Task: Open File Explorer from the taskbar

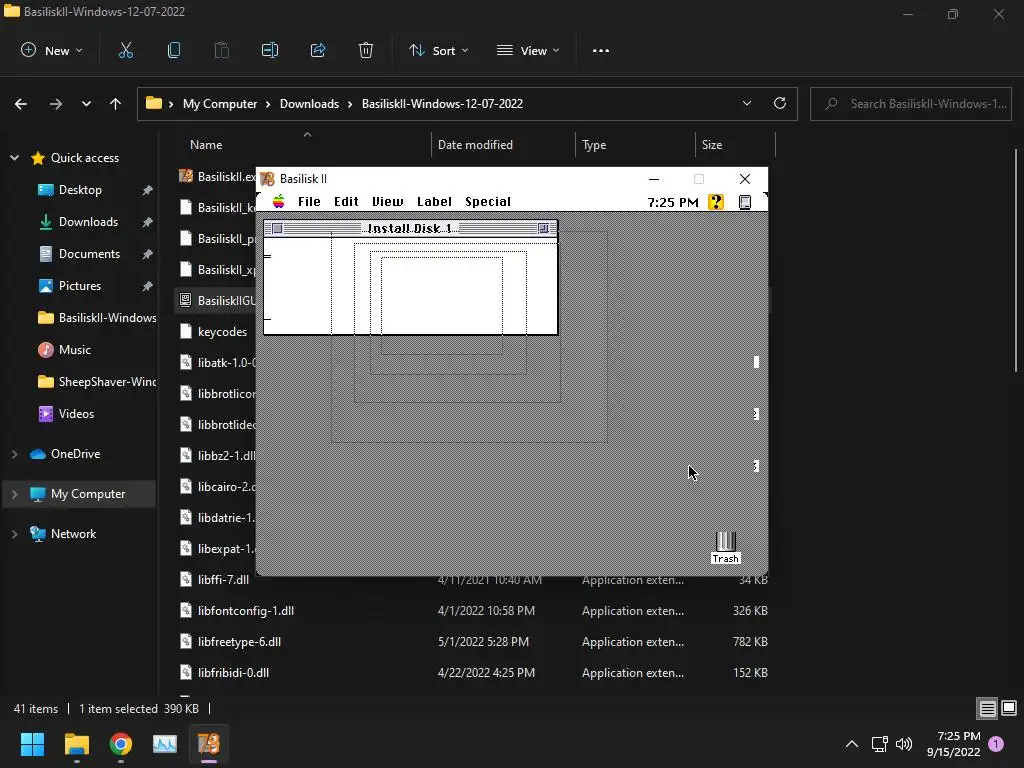Action: (76, 744)
